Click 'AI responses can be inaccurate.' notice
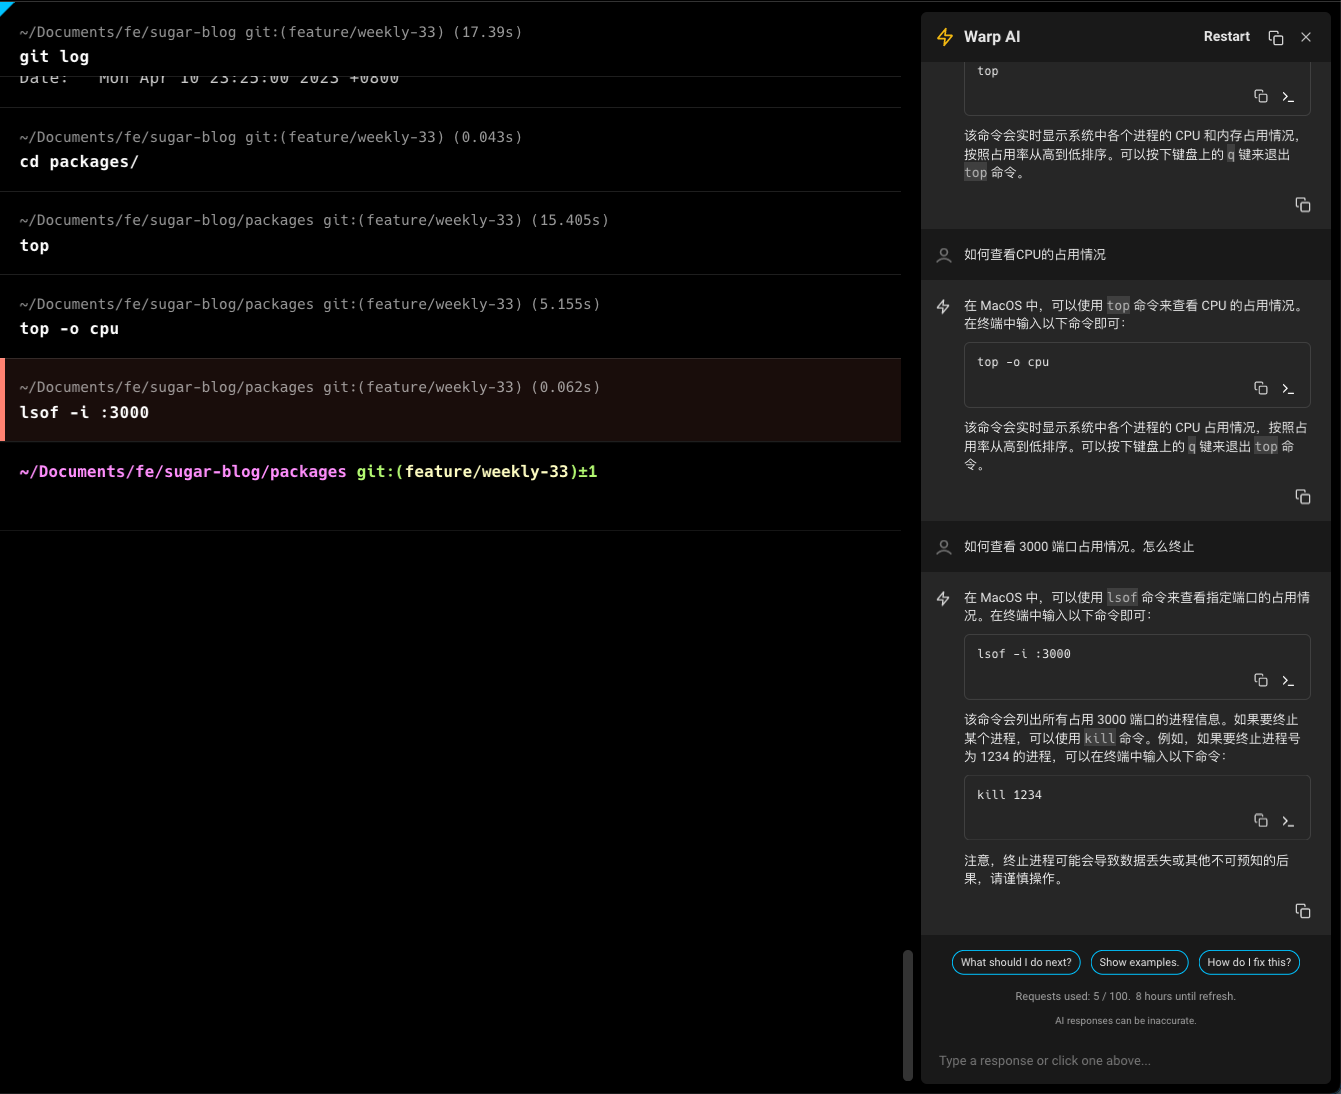 pyautogui.click(x=1125, y=1021)
